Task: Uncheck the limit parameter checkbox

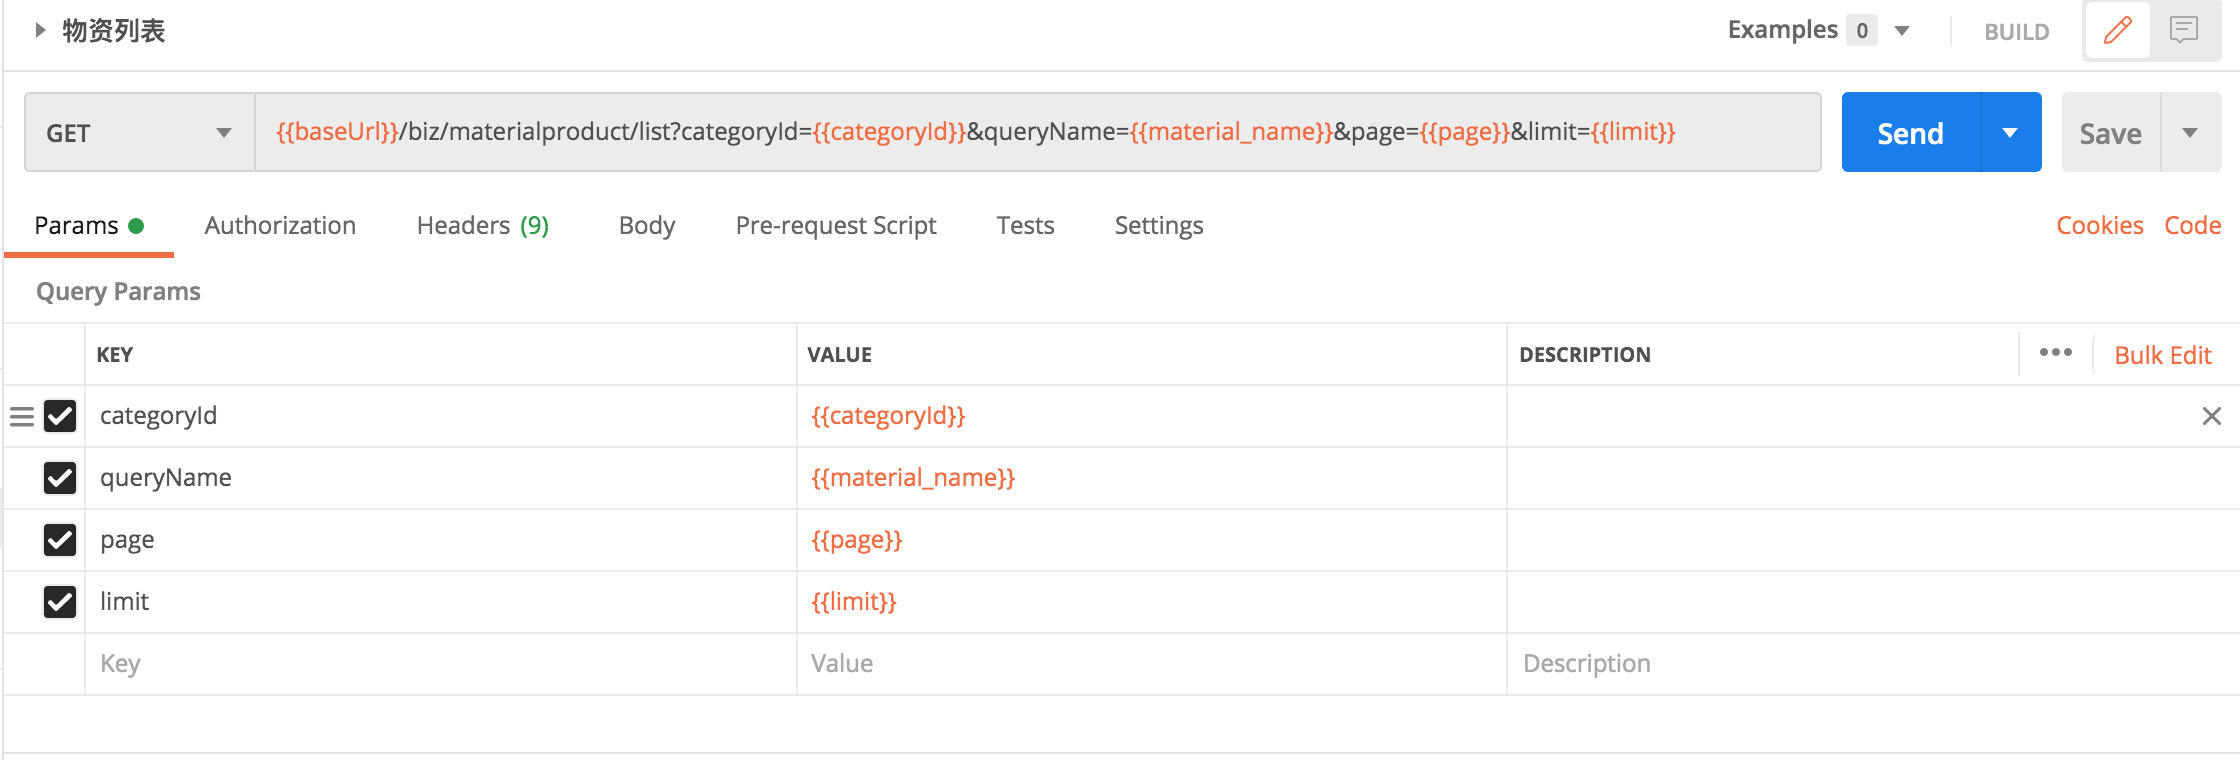Action: tap(60, 602)
